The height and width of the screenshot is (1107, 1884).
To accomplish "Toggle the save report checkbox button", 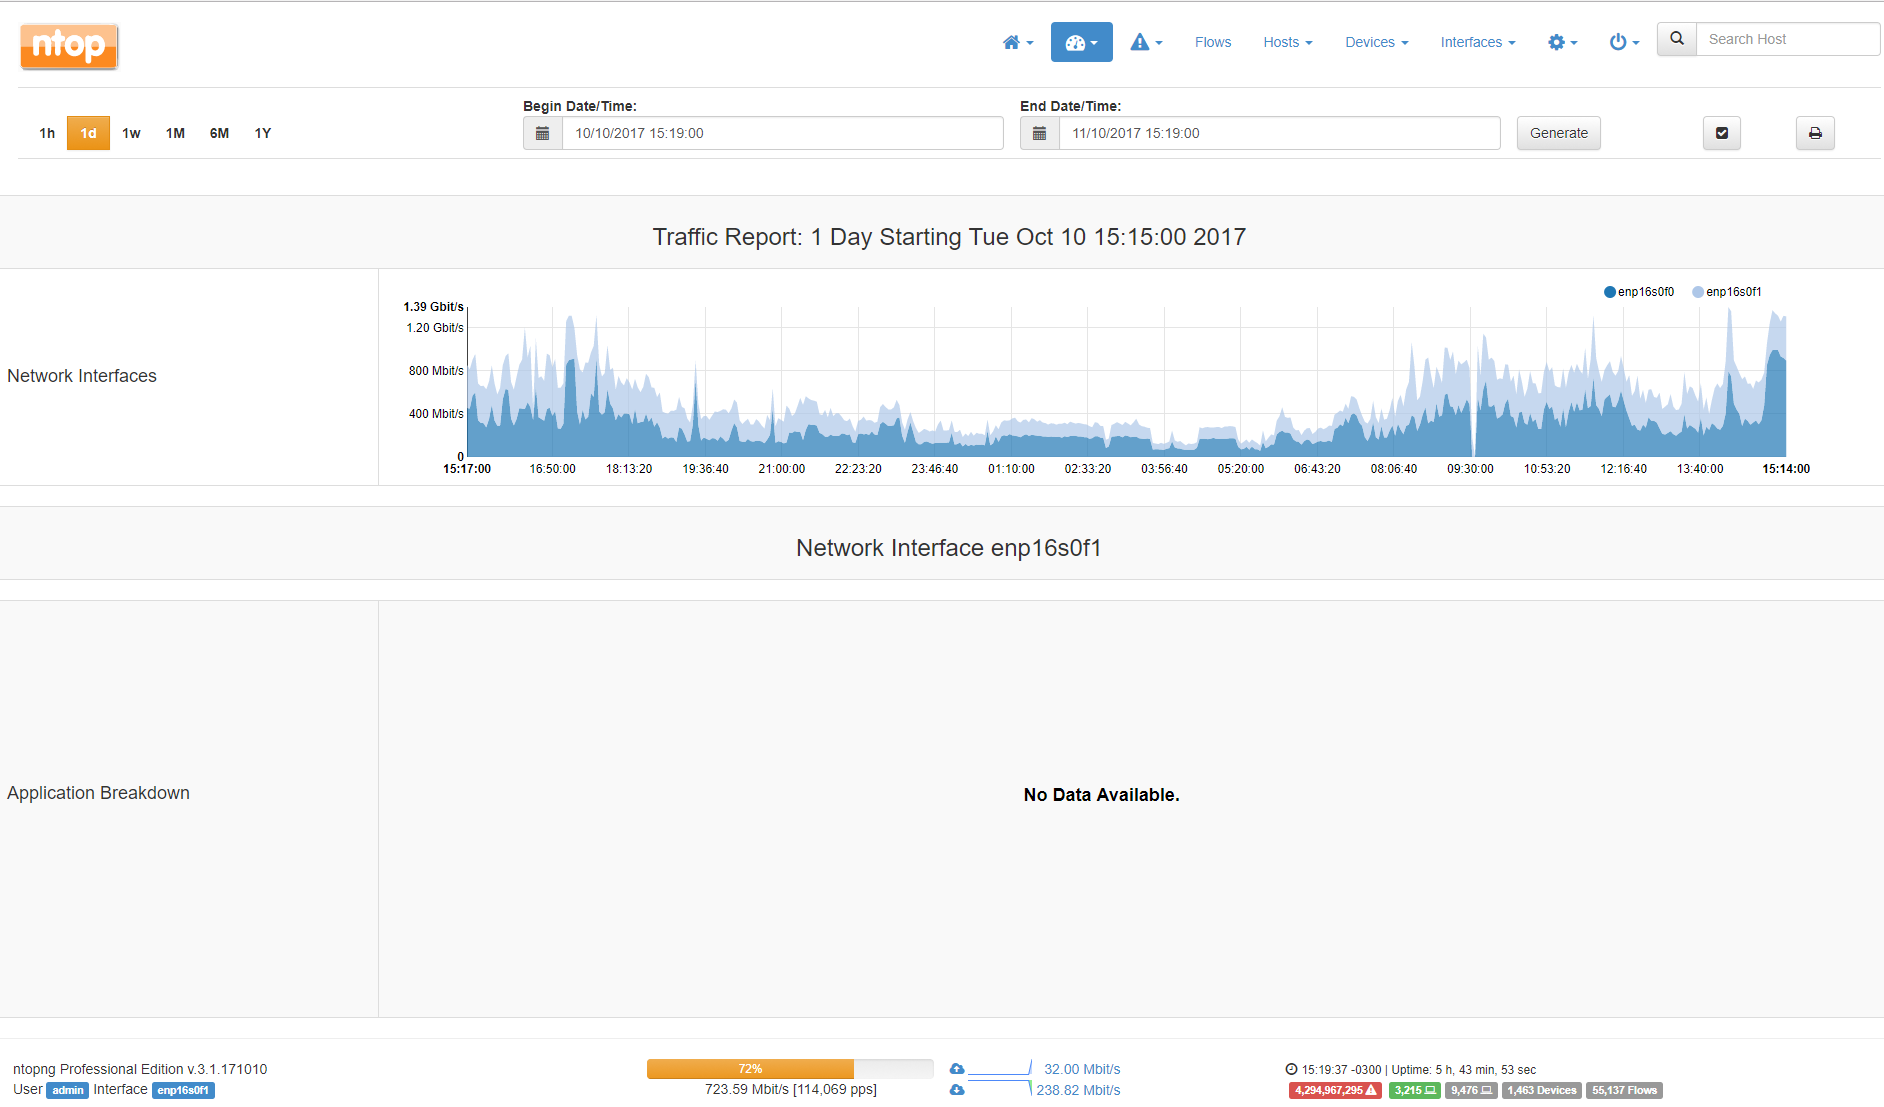I will pyautogui.click(x=1721, y=132).
